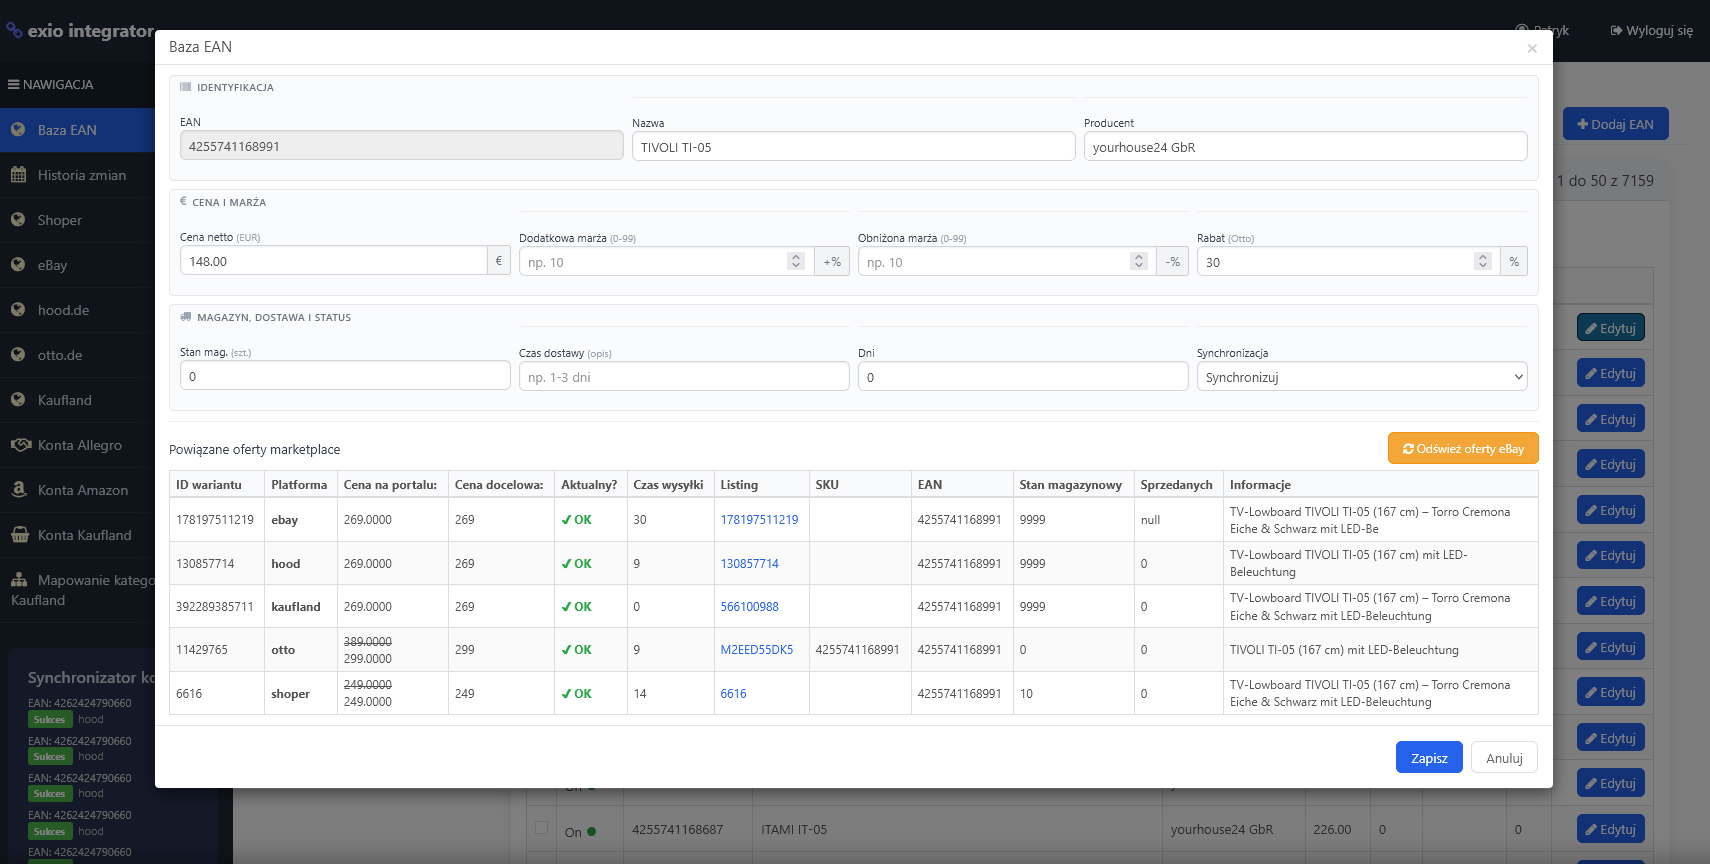Open hood listing 130857714 link
The width and height of the screenshot is (1710, 864).
click(749, 564)
